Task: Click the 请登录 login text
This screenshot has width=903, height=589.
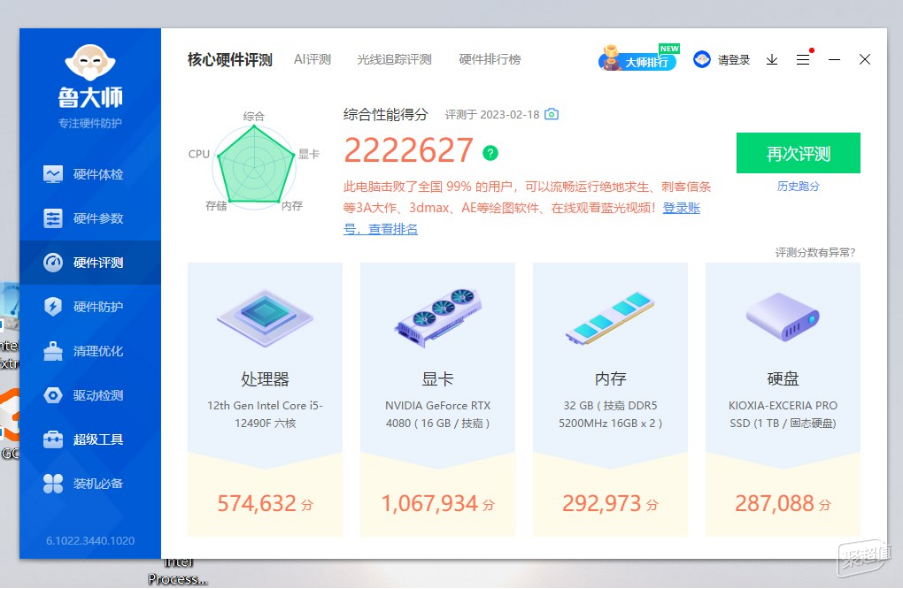Action: [734, 60]
